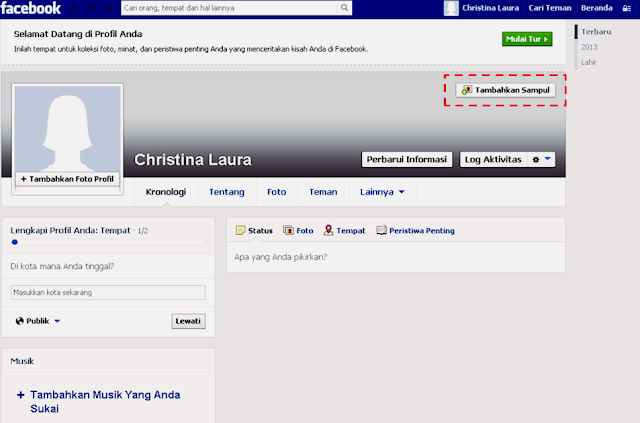Select Tempat map pin icon
Image resolution: width=640 pixels, height=423 pixels.
pos(328,230)
